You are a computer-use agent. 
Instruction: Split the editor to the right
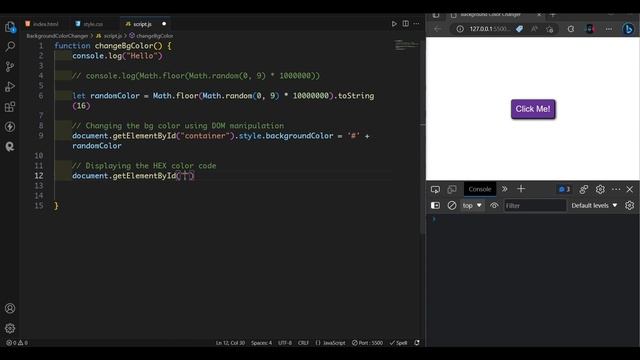[x=405, y=24]
